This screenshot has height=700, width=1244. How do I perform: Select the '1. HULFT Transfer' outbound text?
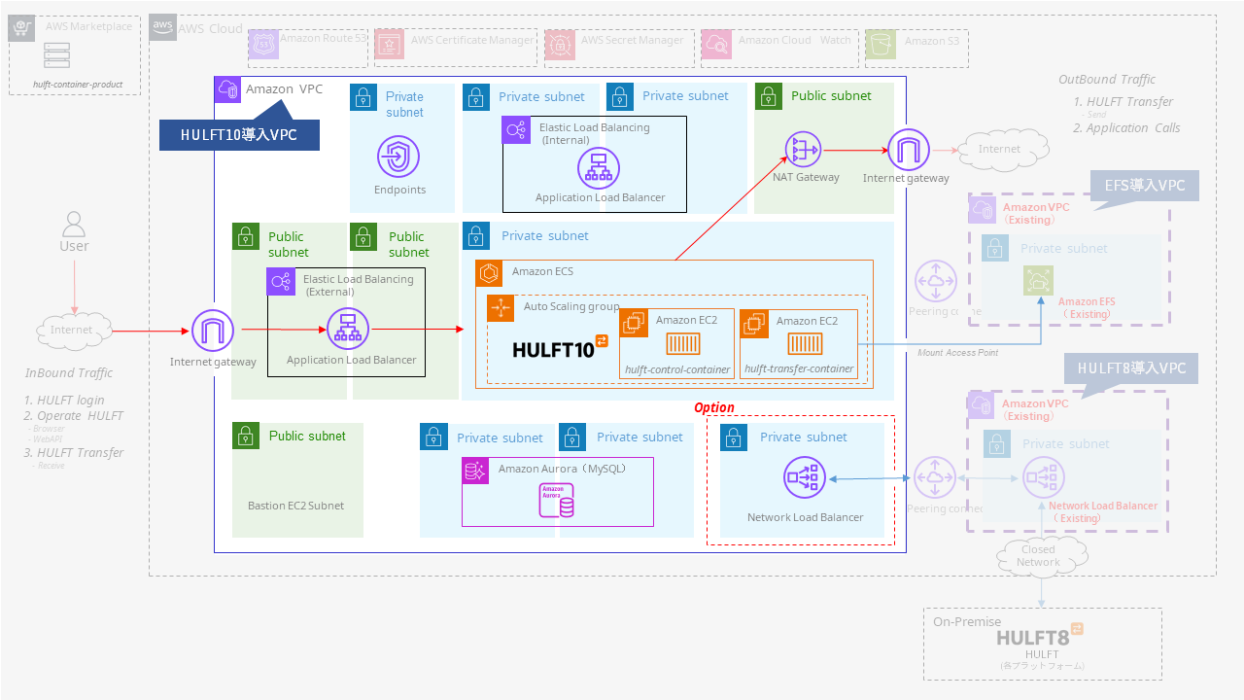(1123, 101)
